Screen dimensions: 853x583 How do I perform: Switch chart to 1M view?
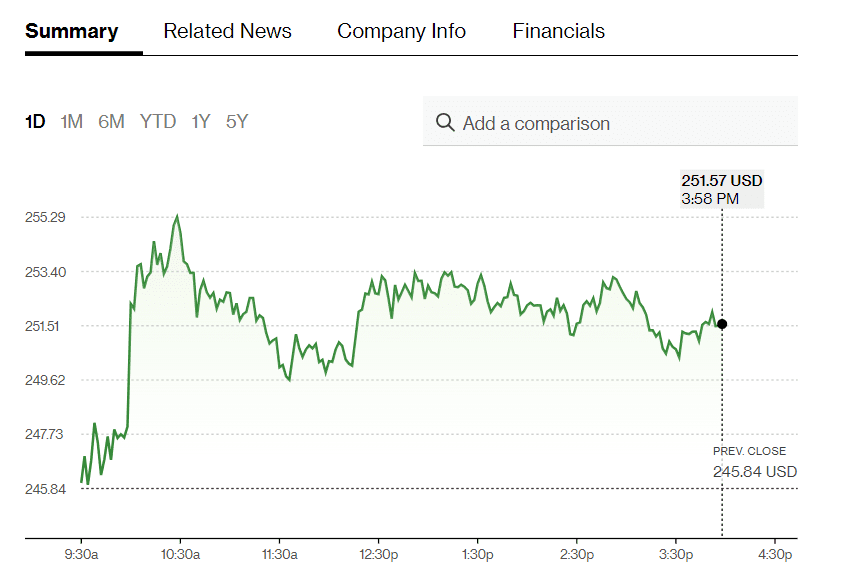(x=71, y=121)
